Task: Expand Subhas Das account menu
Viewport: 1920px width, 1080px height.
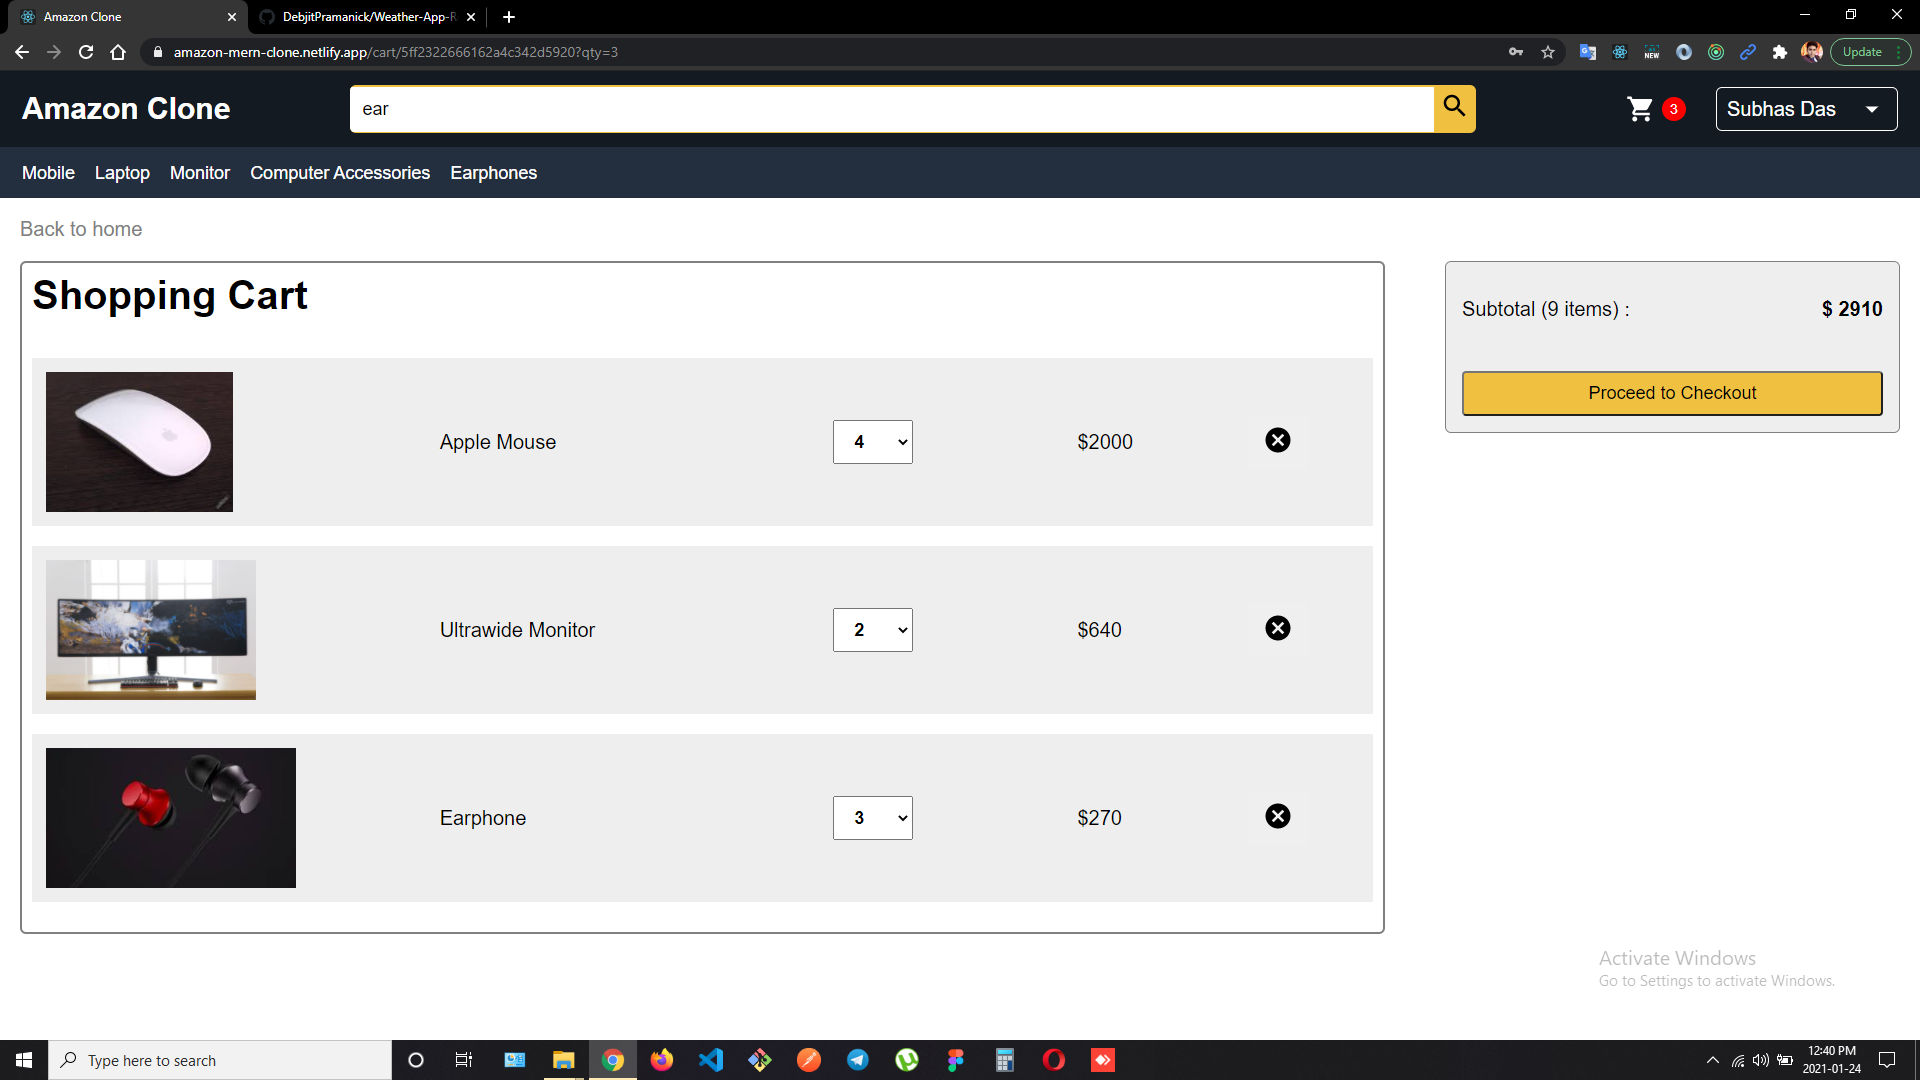Action: [1805, 109]
